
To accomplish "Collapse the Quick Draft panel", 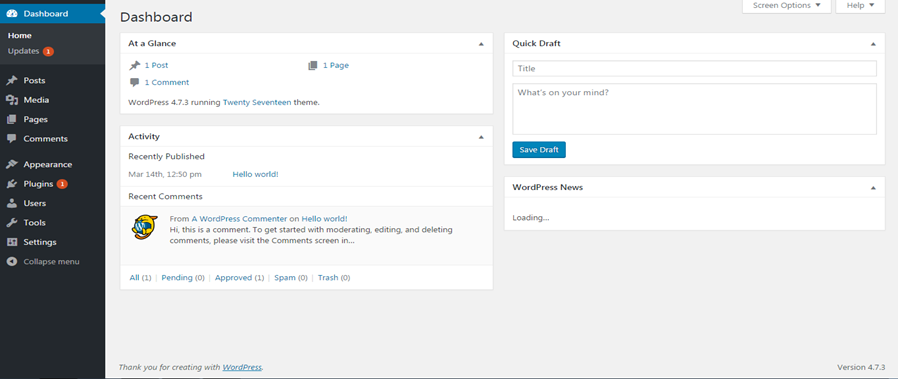I will click(873, 44).
